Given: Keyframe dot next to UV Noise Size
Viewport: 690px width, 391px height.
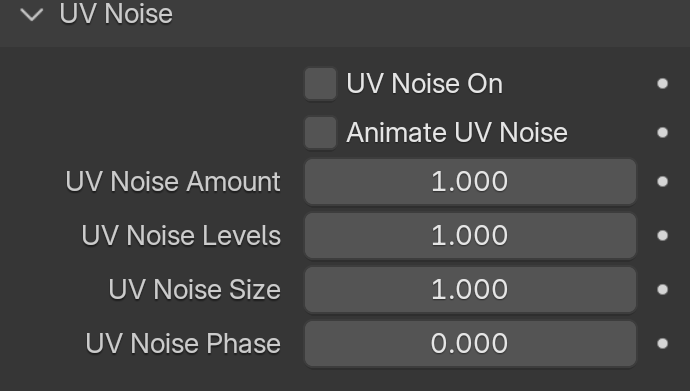Looking at the screenshot, I should [662, 289].
